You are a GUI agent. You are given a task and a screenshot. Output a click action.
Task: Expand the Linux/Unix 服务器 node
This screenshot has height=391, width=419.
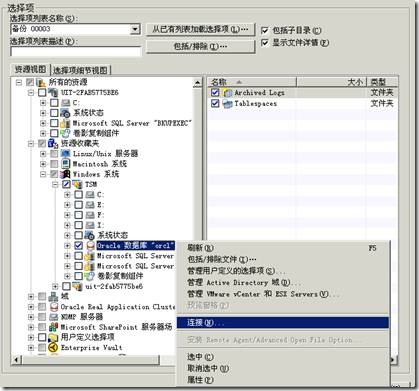(x=43, y=154)
